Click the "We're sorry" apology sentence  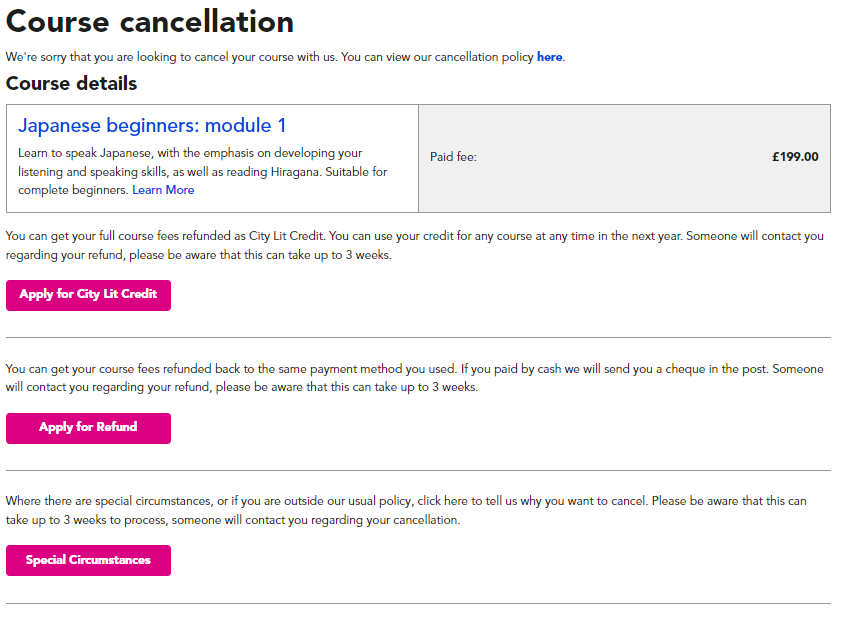270,57
